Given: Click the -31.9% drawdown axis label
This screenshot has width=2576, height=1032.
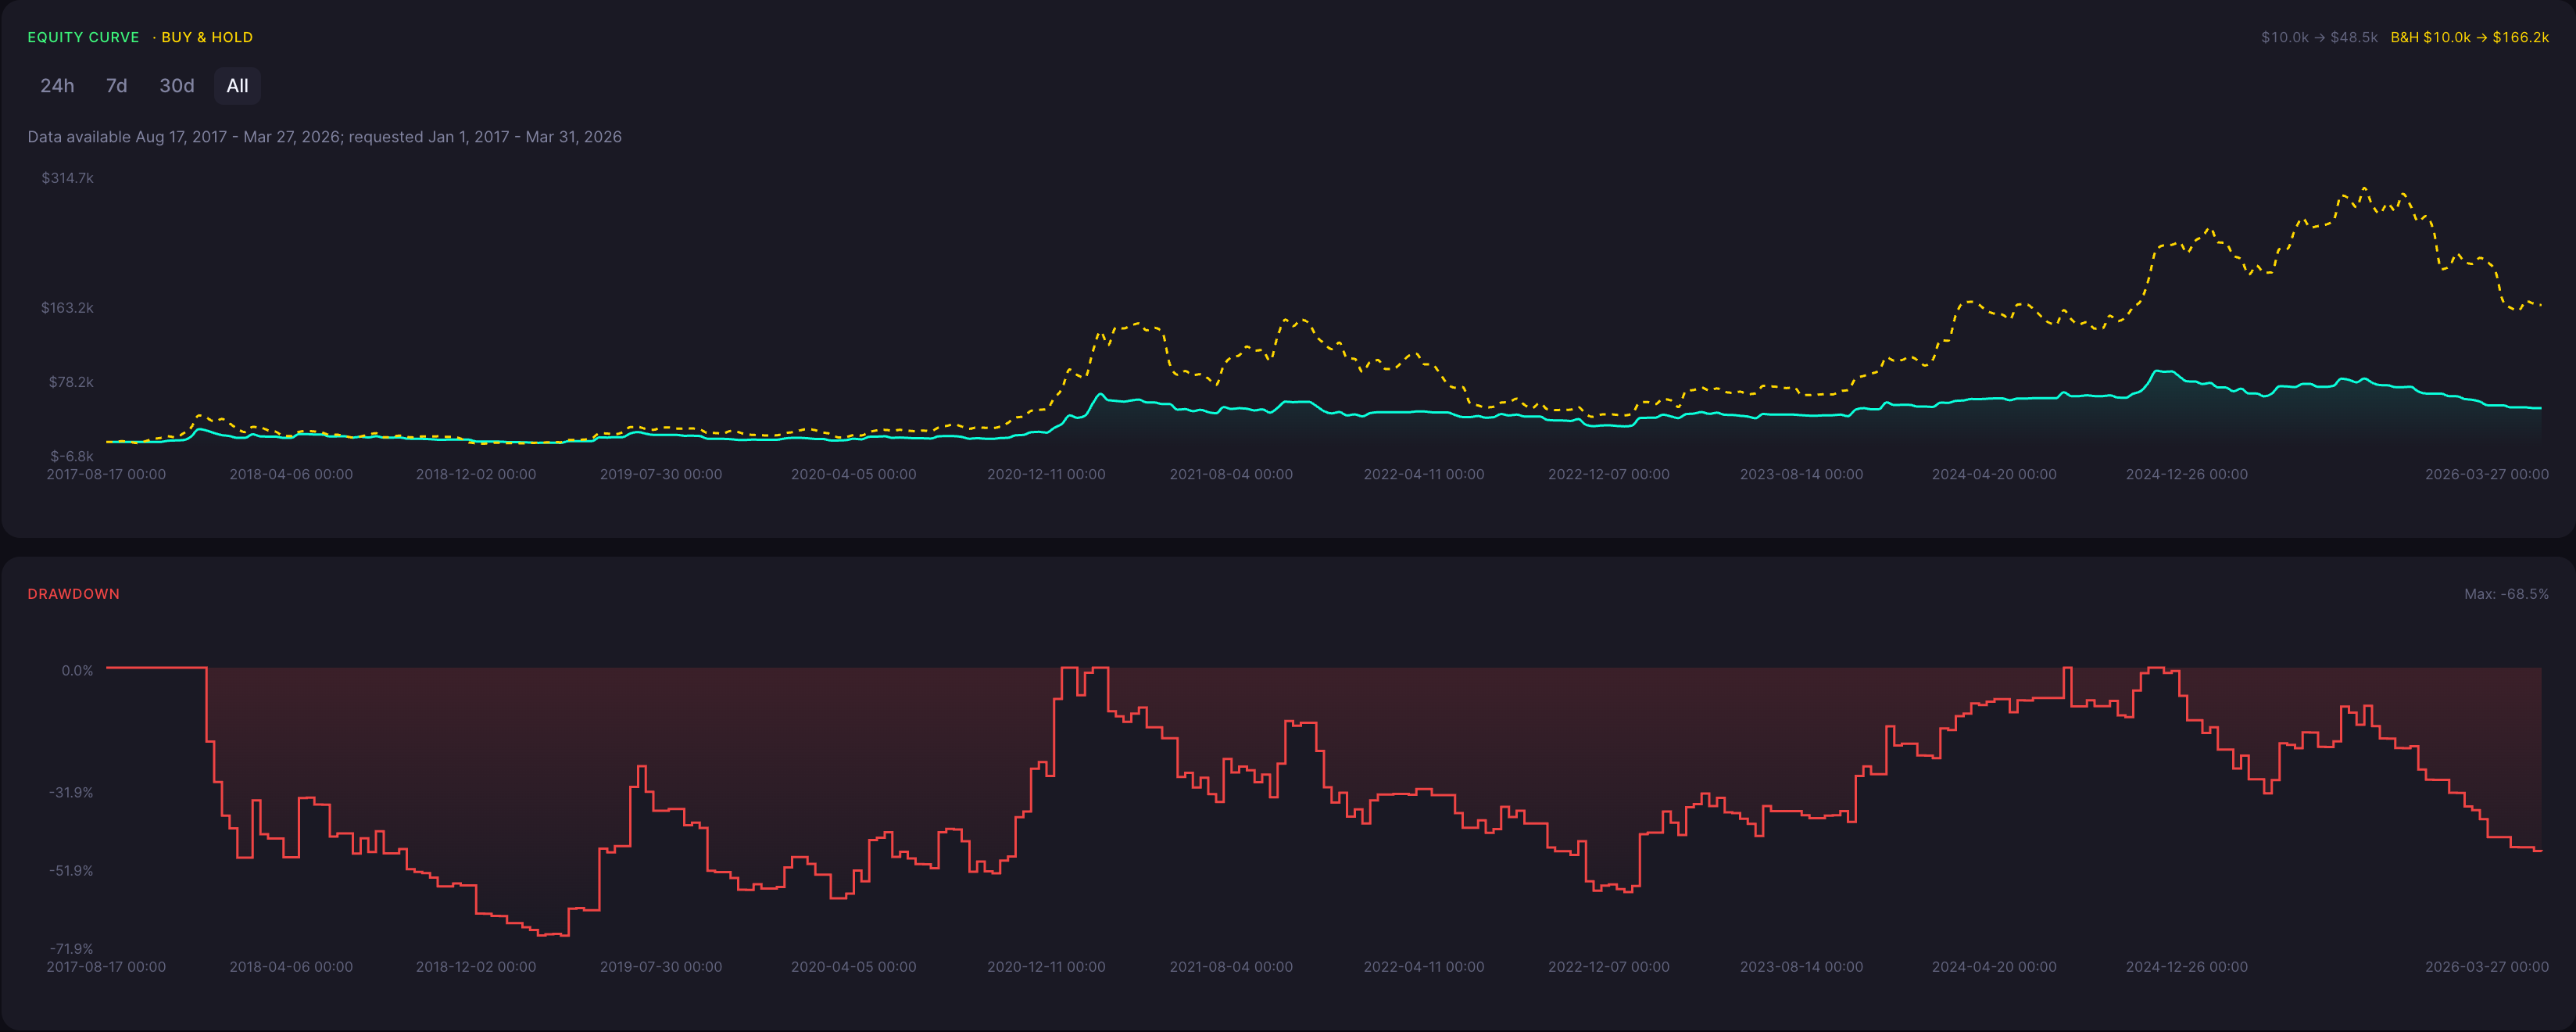Looking at the screenshot, I should 71,793.
